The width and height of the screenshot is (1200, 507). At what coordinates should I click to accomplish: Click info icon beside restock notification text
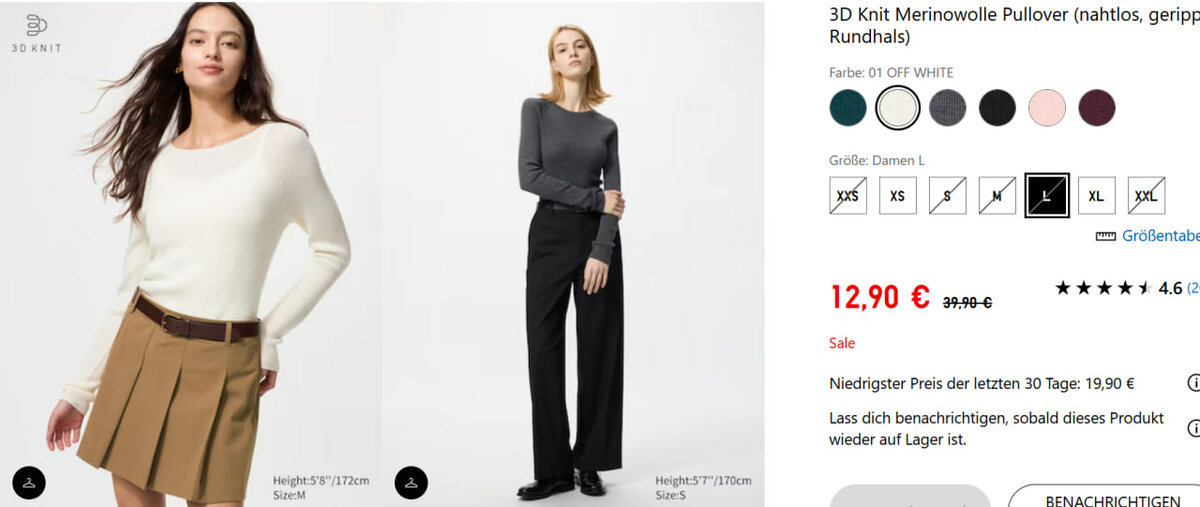1192,428
